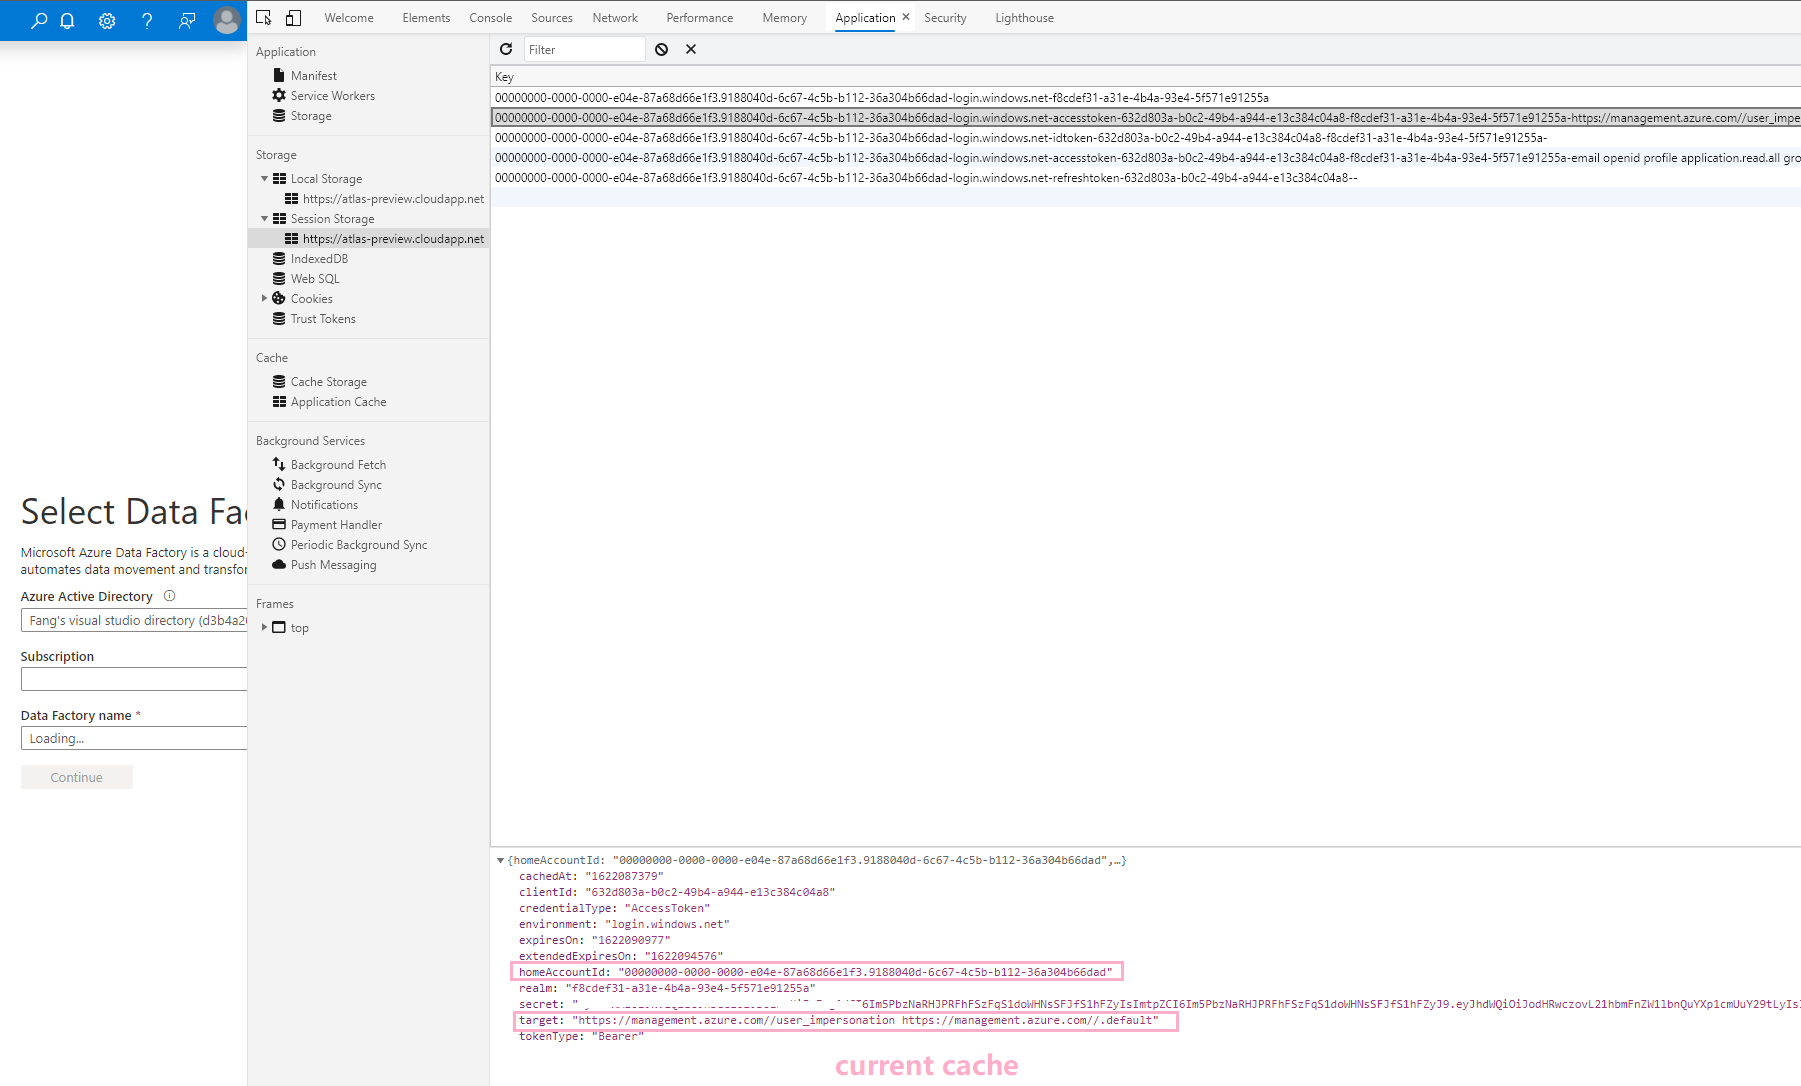Open the Memory tab
Image resolution: width=1801 pixels, height=1086 pixels.
click(x=784, y=17)
